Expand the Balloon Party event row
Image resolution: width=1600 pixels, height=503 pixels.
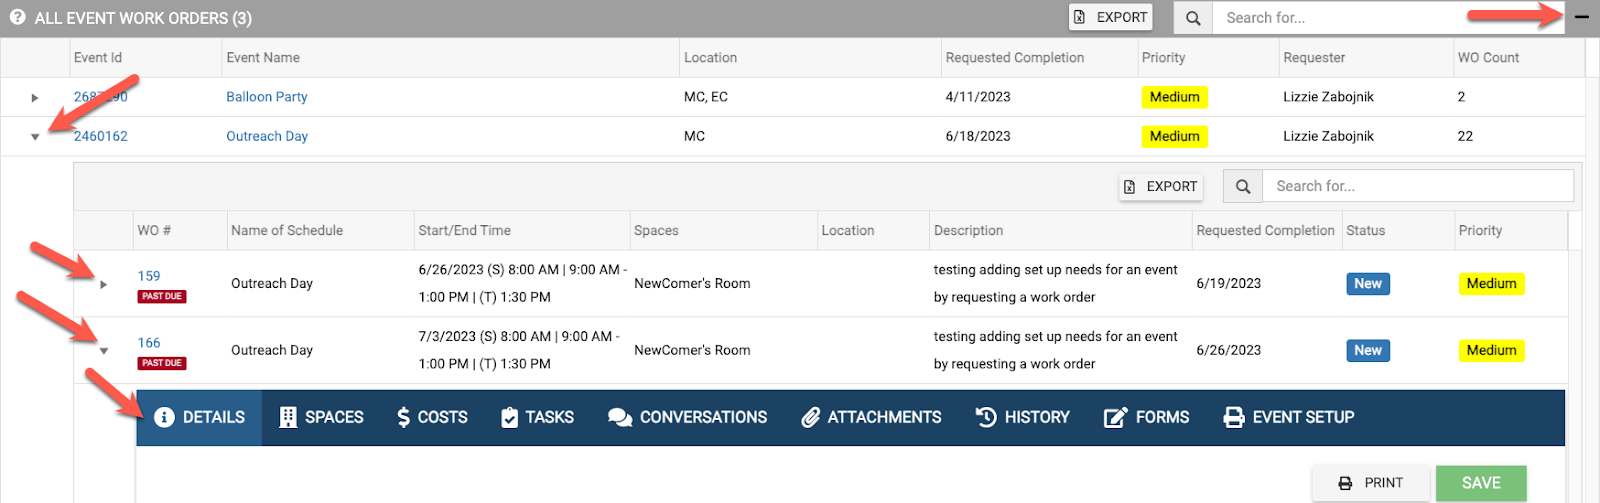pyautogui.click(x=35, y=98)
